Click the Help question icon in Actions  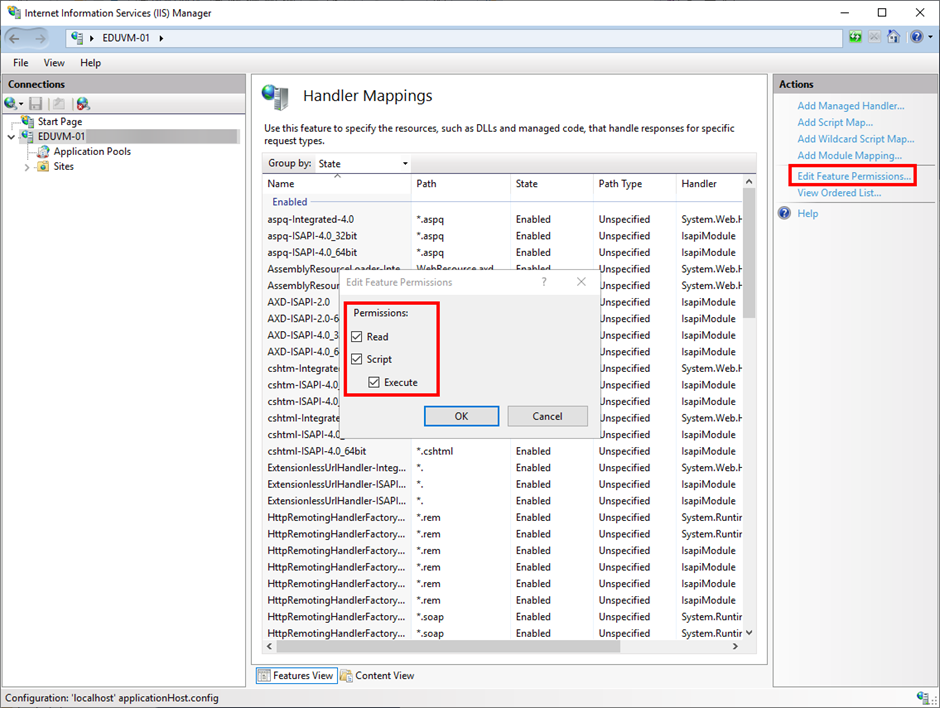(784, 213)
